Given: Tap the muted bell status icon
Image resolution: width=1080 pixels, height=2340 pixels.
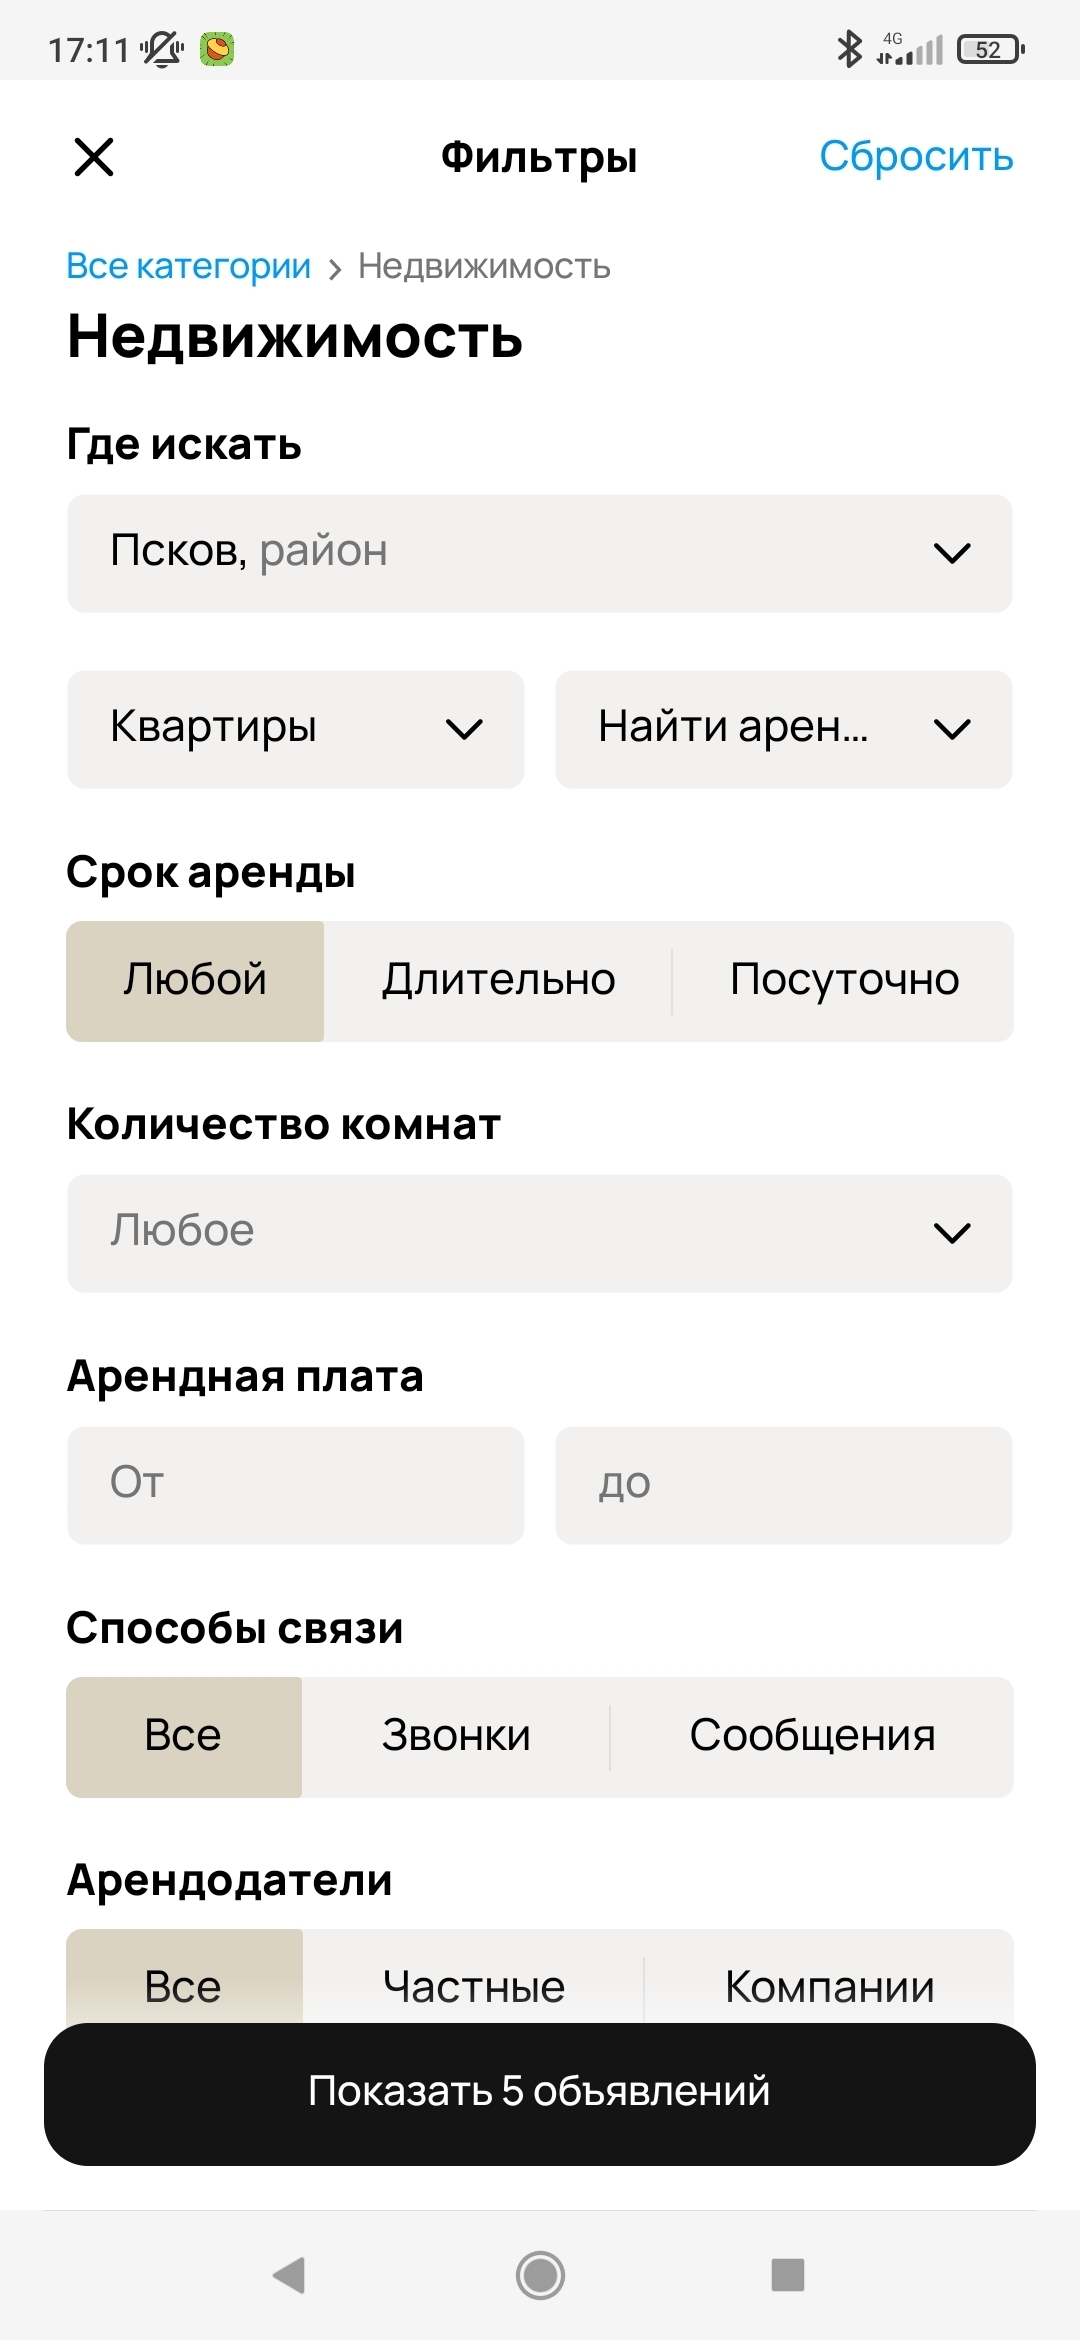Looking at the screenshot, I should pos(162,48).
